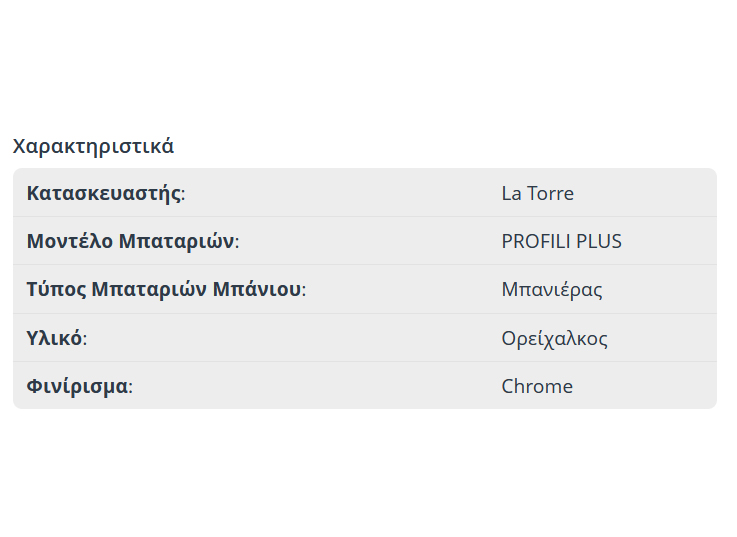
Task: Select the Μπανιέρας value
Action: pyautogui.click(x=552, y=290)
